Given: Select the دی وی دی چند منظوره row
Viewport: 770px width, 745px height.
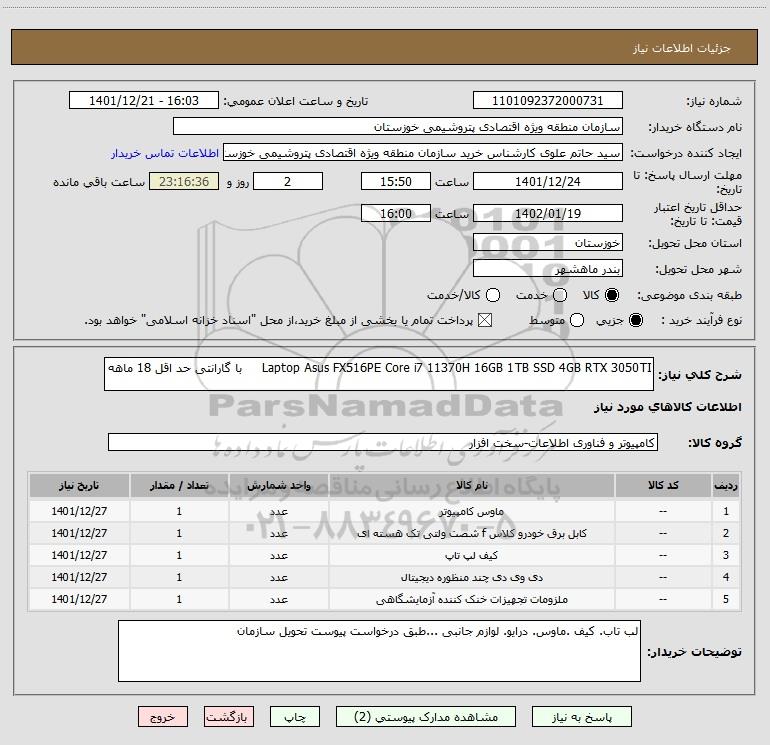Looking at the screenshot, I should pos(385,578).
